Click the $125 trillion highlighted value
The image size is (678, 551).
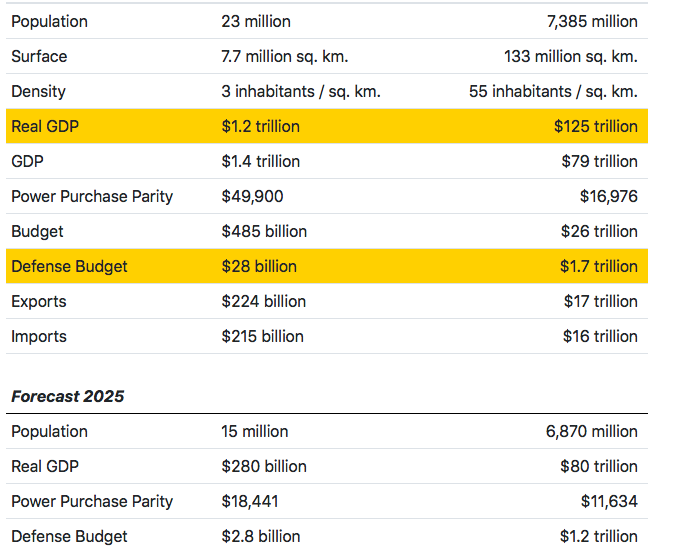(595, 126)
